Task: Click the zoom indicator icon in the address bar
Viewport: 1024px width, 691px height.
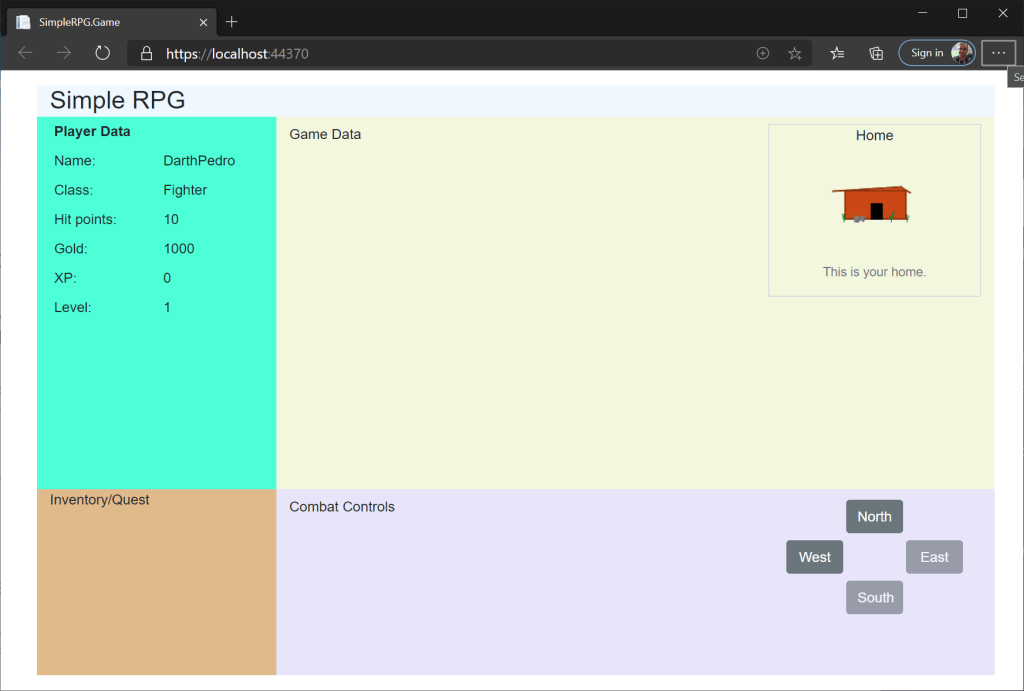Action: (763, 53)
